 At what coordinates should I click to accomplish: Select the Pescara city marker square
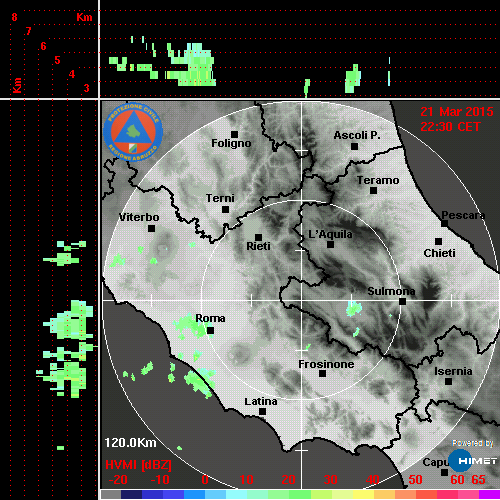(x=445, y=223)
